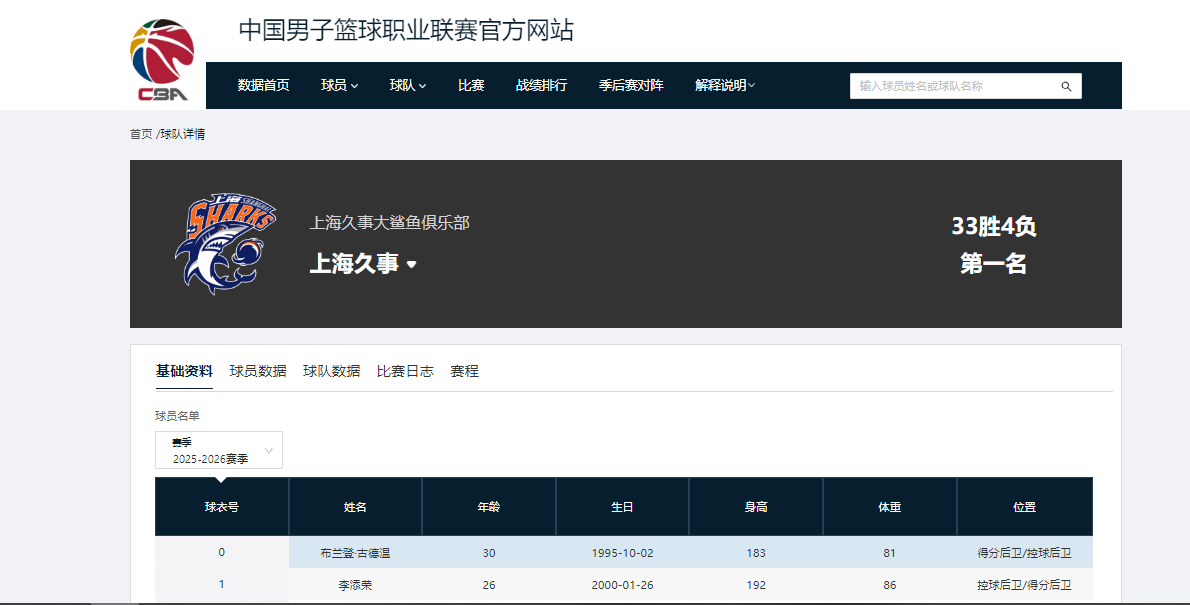Click the CBA league logo
Viewport: 1190px width, 605px height.
[x=162, y=60]
